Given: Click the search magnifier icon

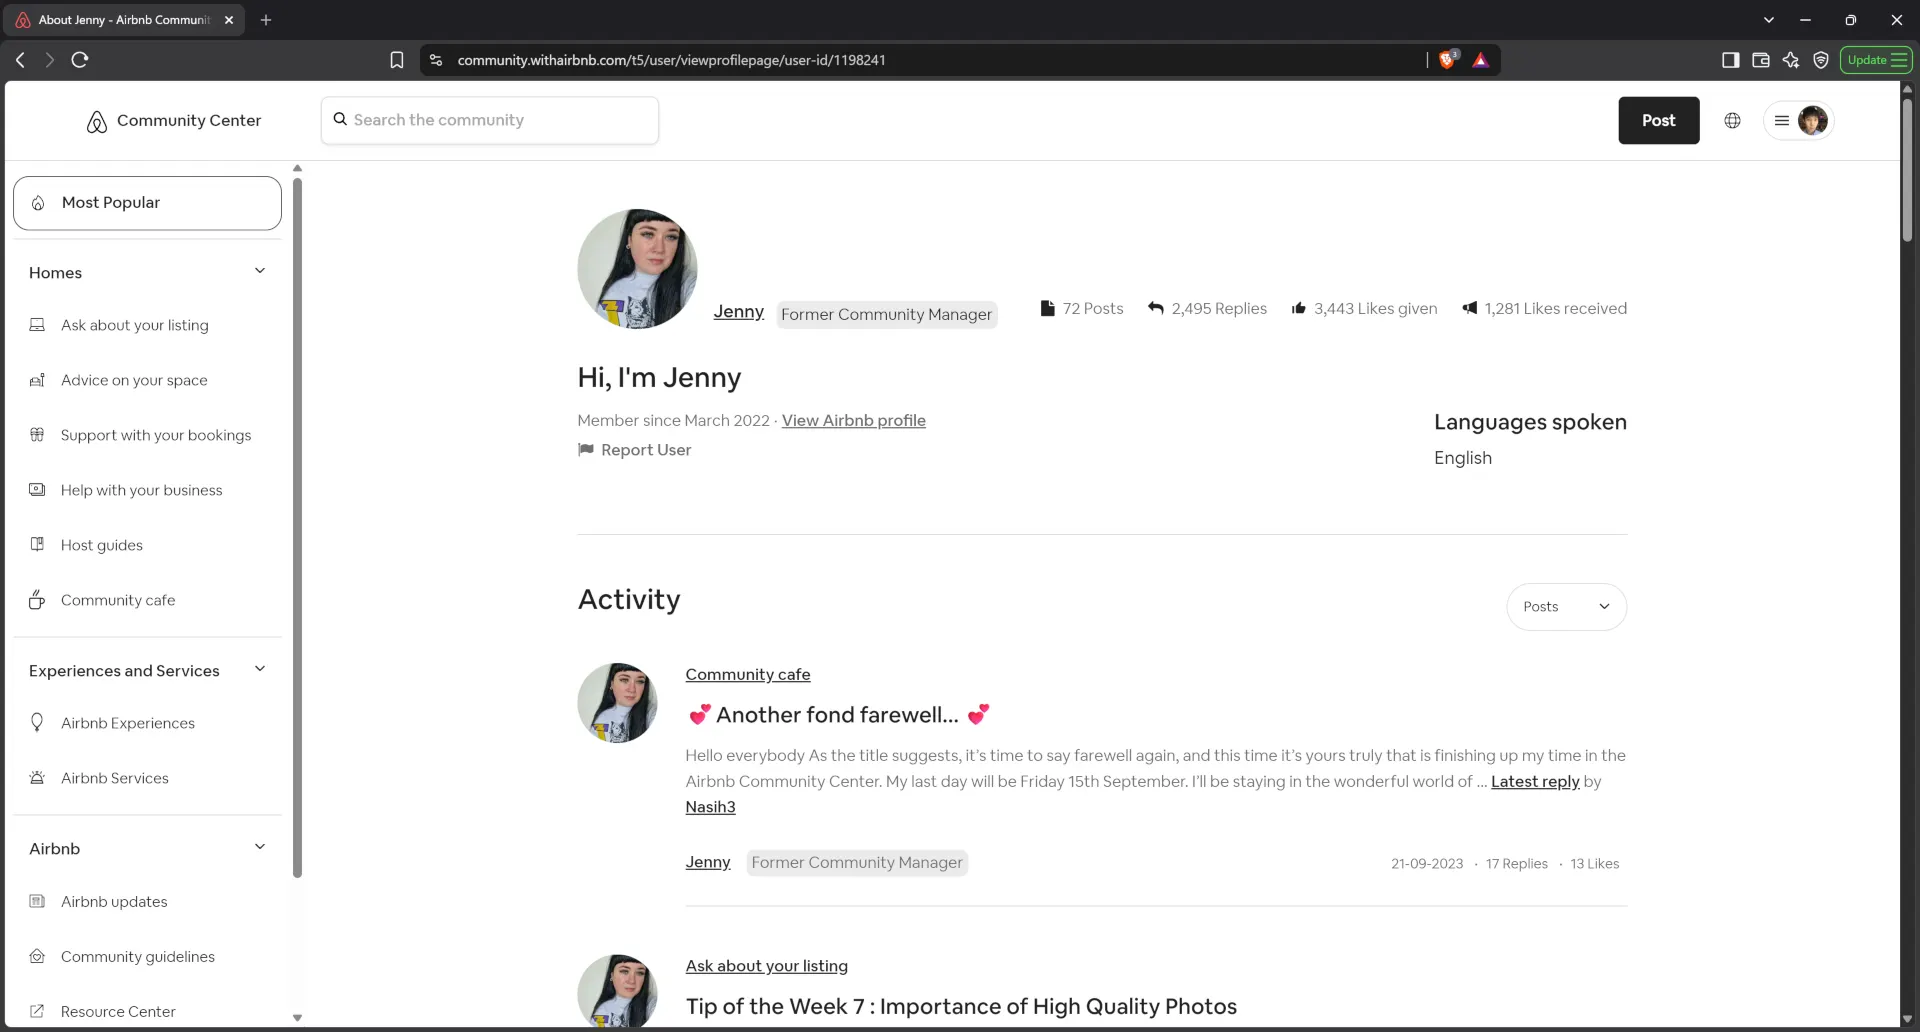Looking at the screenshot, I should (340, 119).
